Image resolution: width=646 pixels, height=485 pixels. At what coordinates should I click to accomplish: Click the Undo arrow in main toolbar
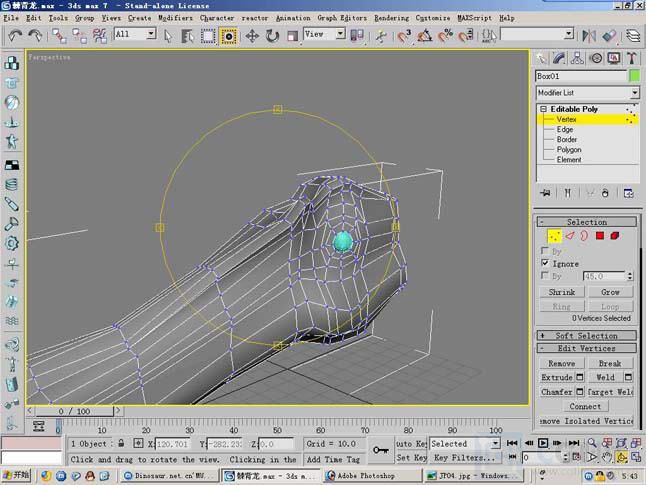pyautogui.click(x=15, y=36)
